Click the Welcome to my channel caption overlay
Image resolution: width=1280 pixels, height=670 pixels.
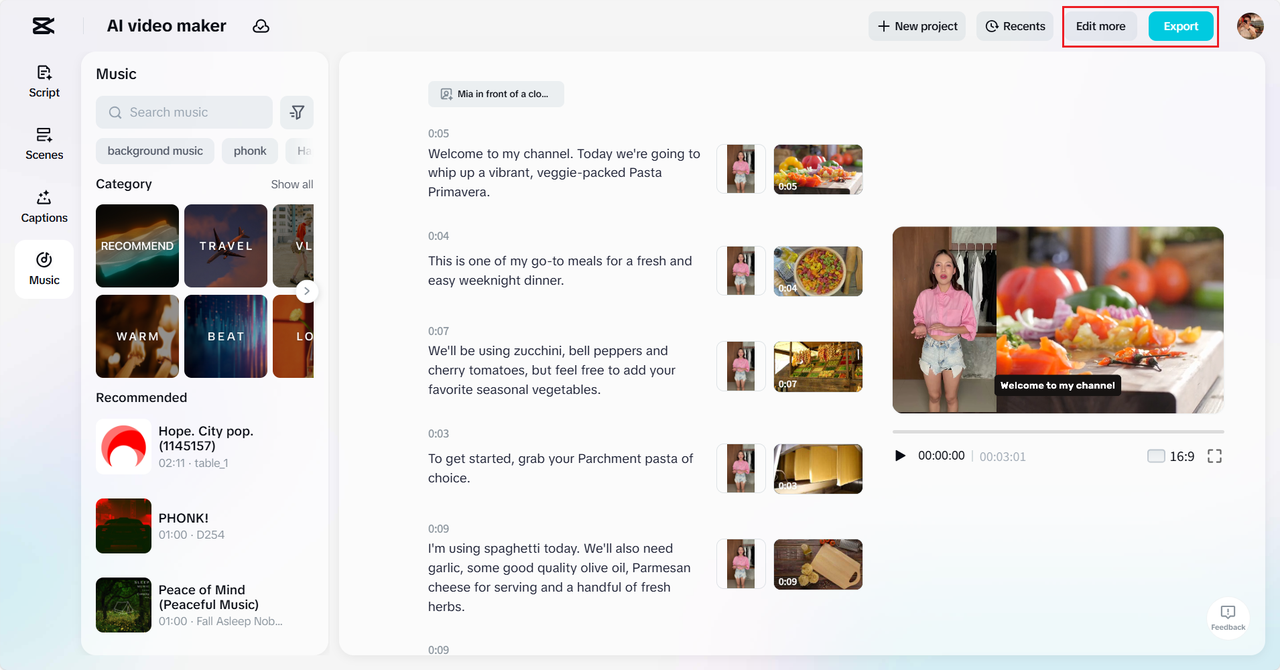click(1058, 385)
